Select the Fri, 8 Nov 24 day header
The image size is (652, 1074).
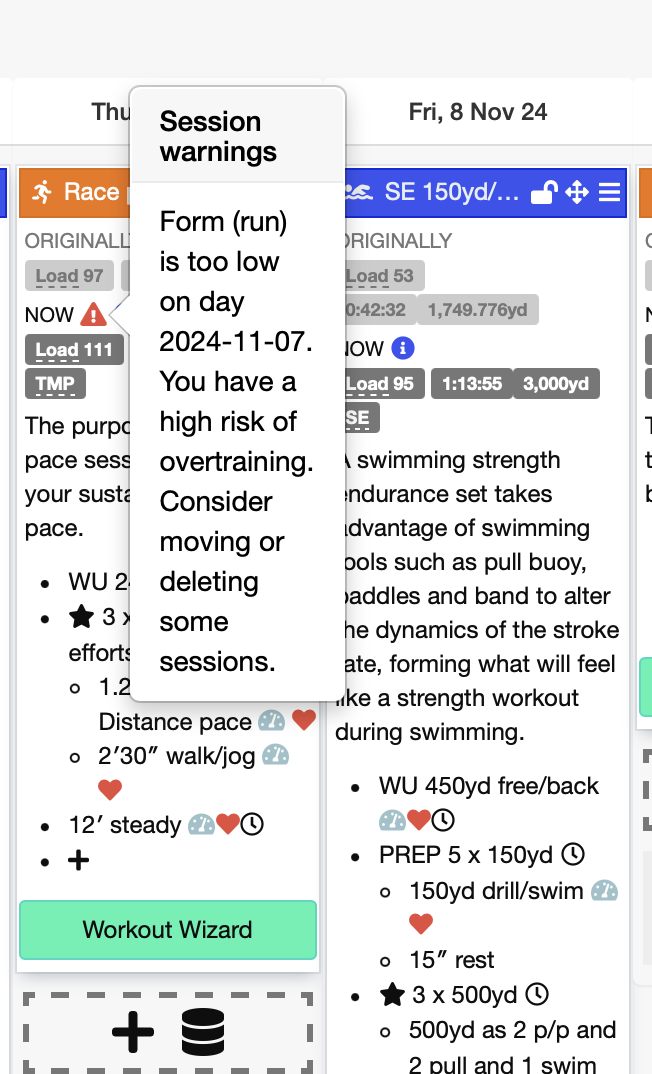tap(478, 112)
